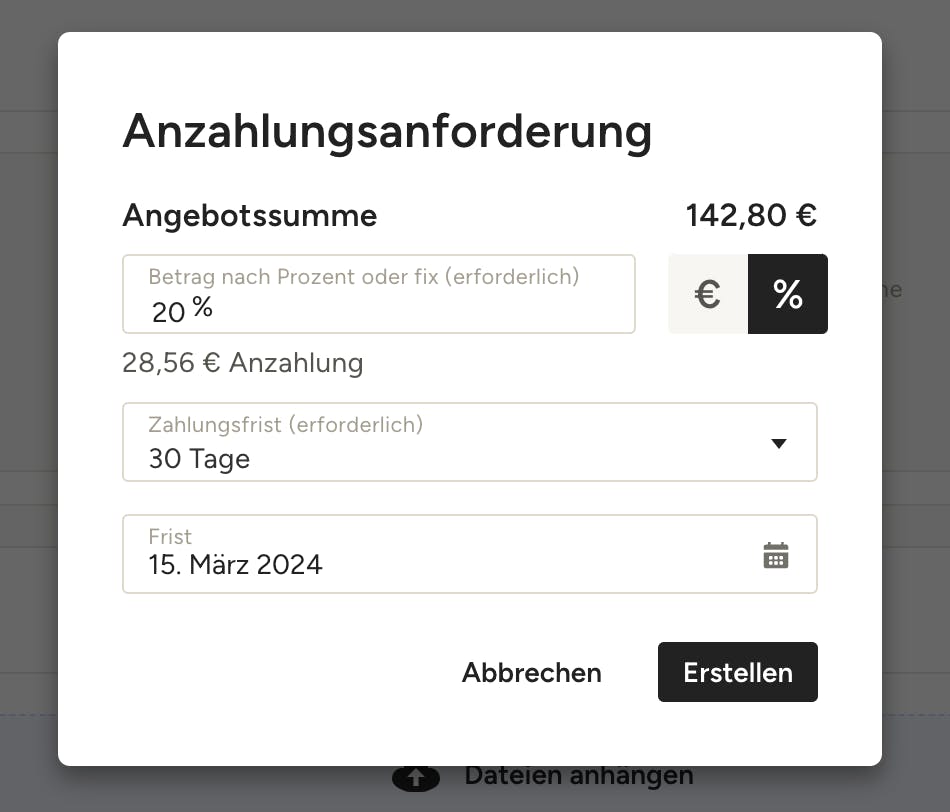Screen dimensions: 950x812
Task: Open the Dateien anhängen link
Action: (579, 776)
